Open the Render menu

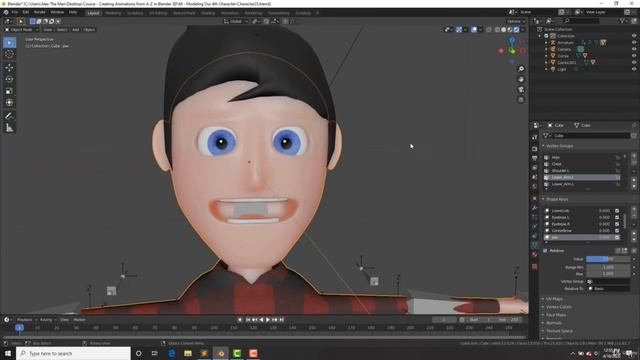click(40, 12)
